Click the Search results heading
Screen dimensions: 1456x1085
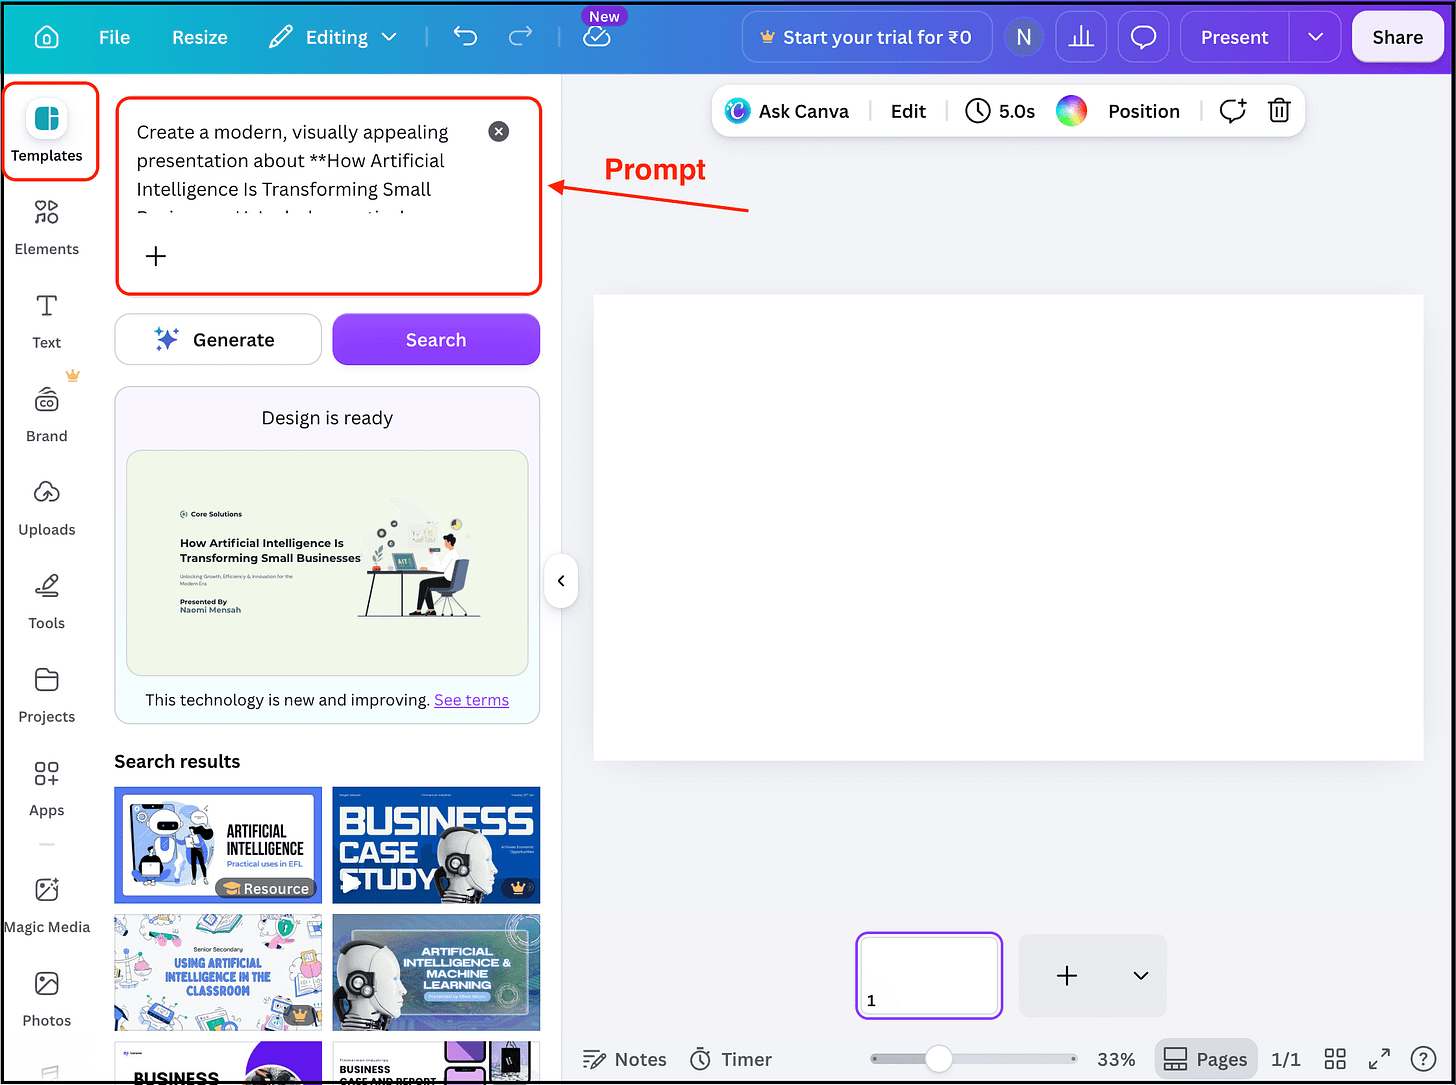click(x=177, y=761)
